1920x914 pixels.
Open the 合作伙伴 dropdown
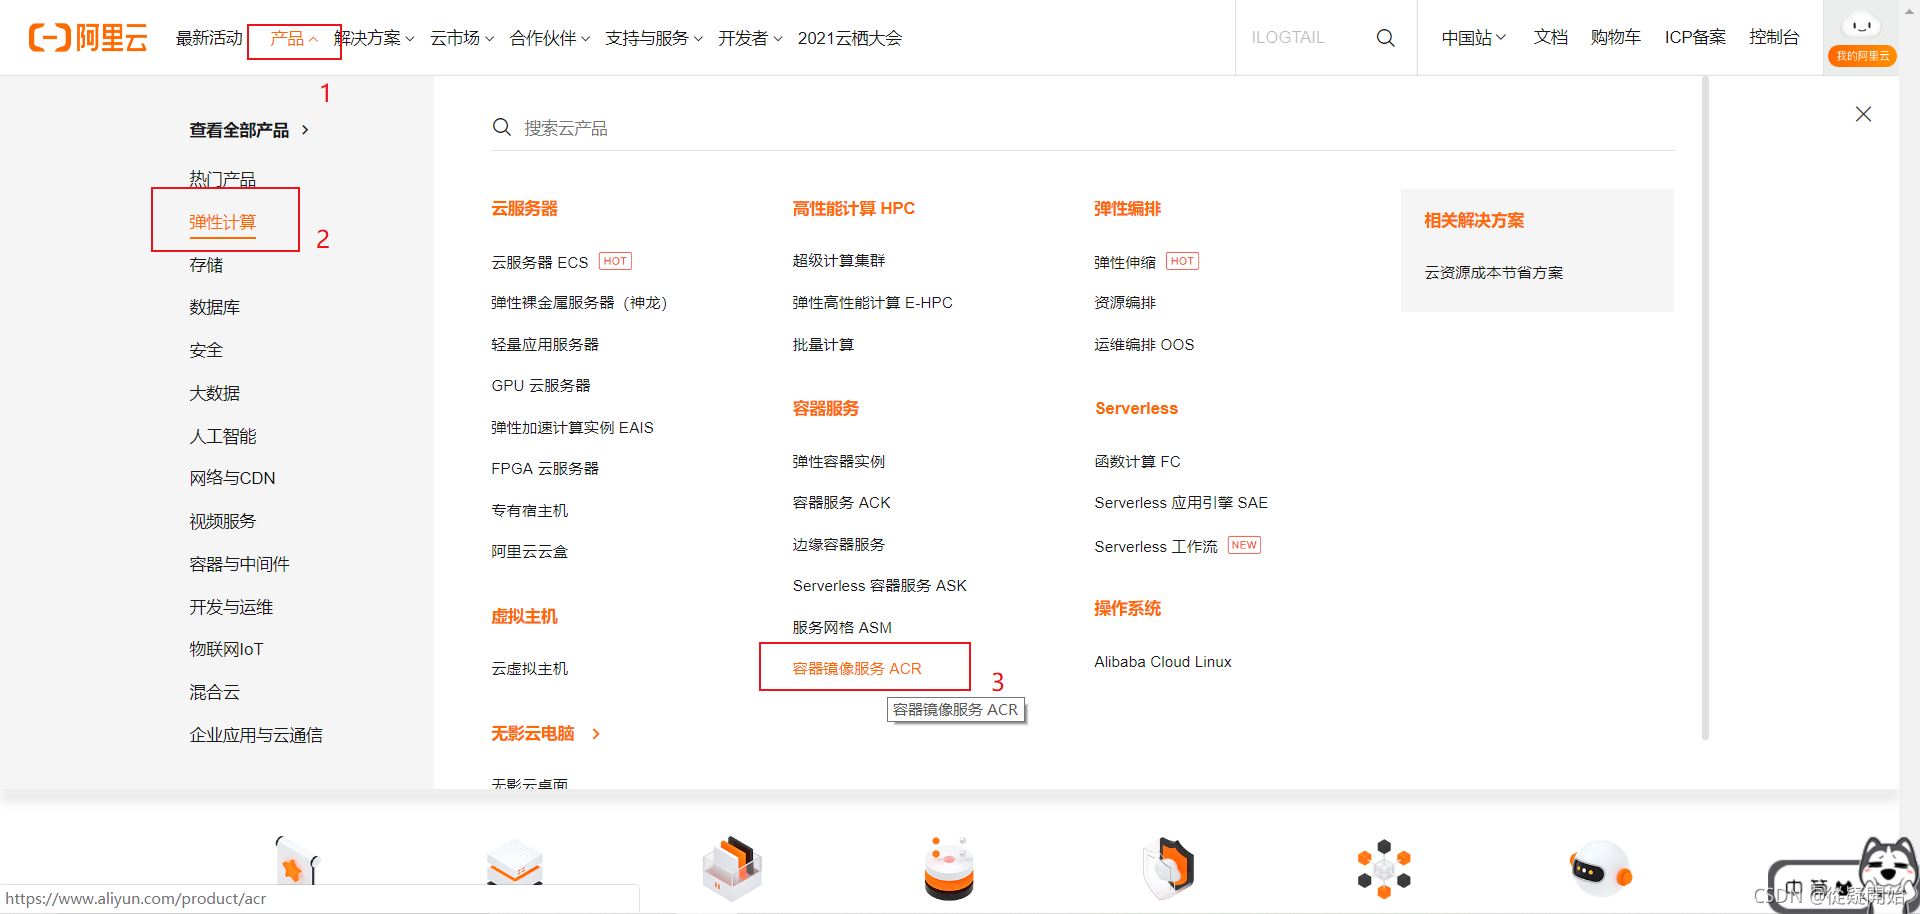click(x=550, y=38)
